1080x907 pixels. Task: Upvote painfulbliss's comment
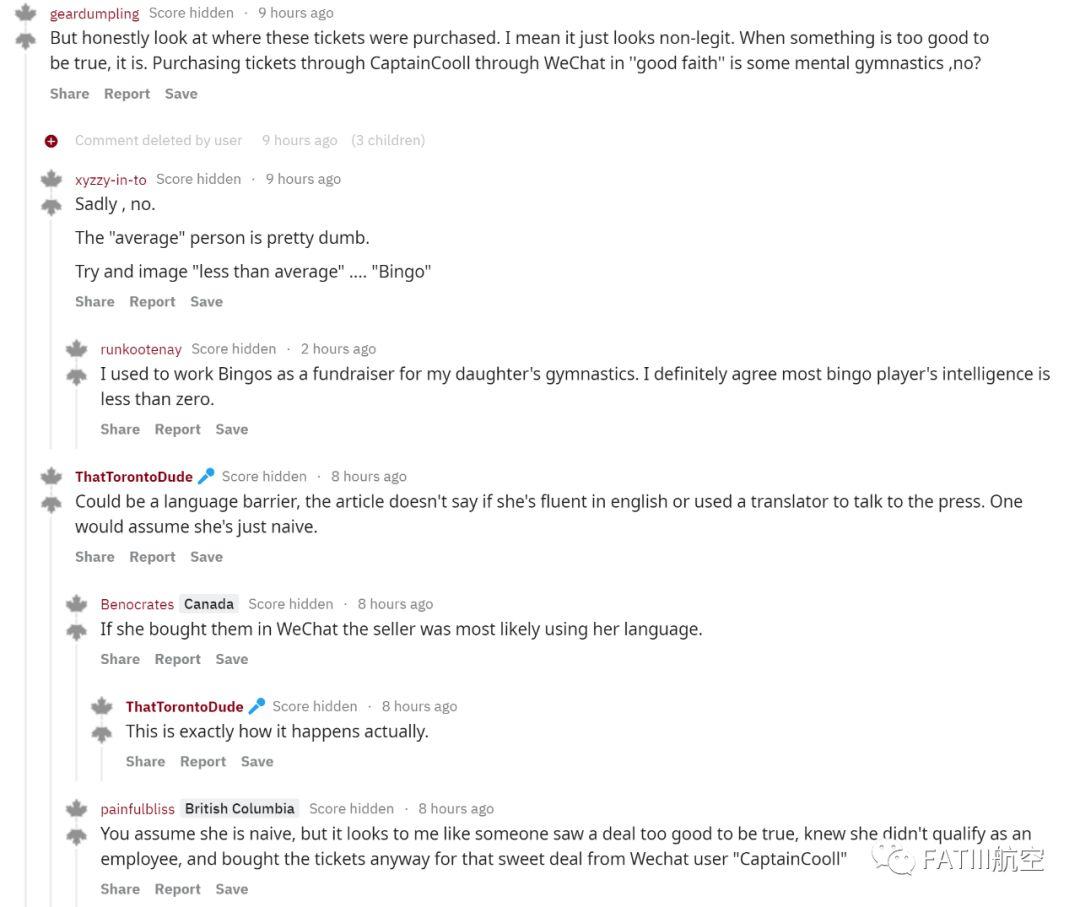[76, 808]
